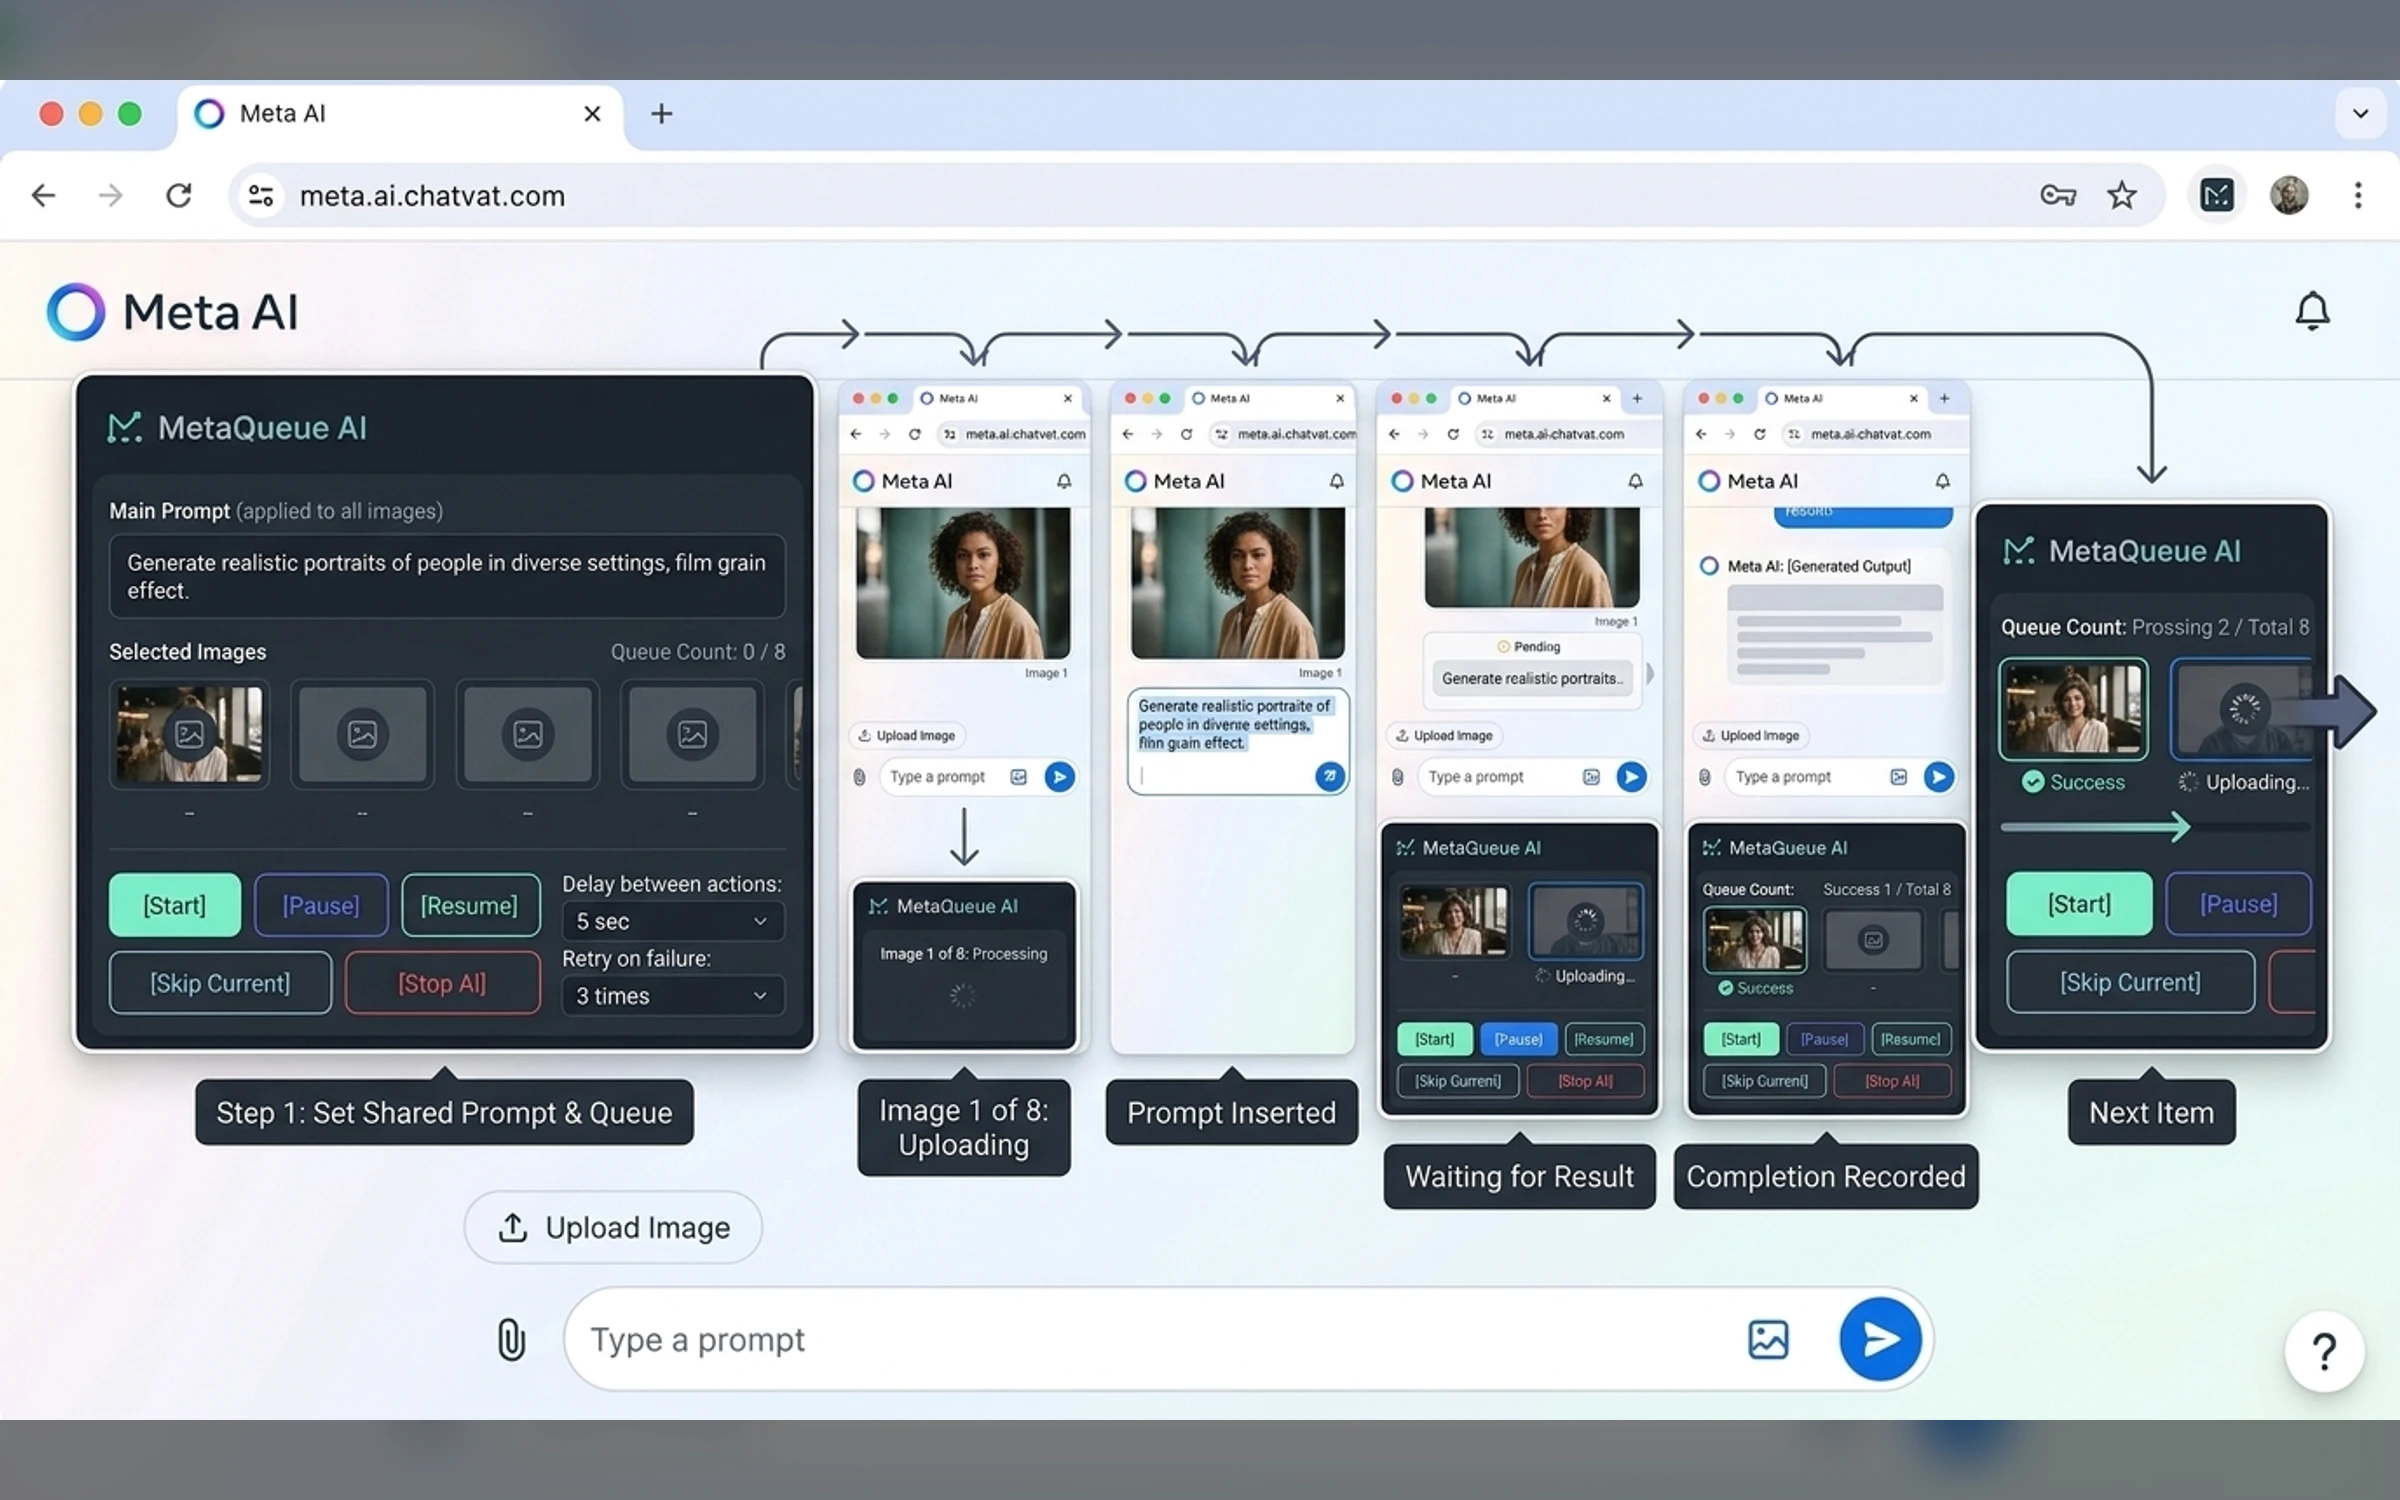
Task: Open notifications bell in Meta AI header
Action: coord(2312,311)
